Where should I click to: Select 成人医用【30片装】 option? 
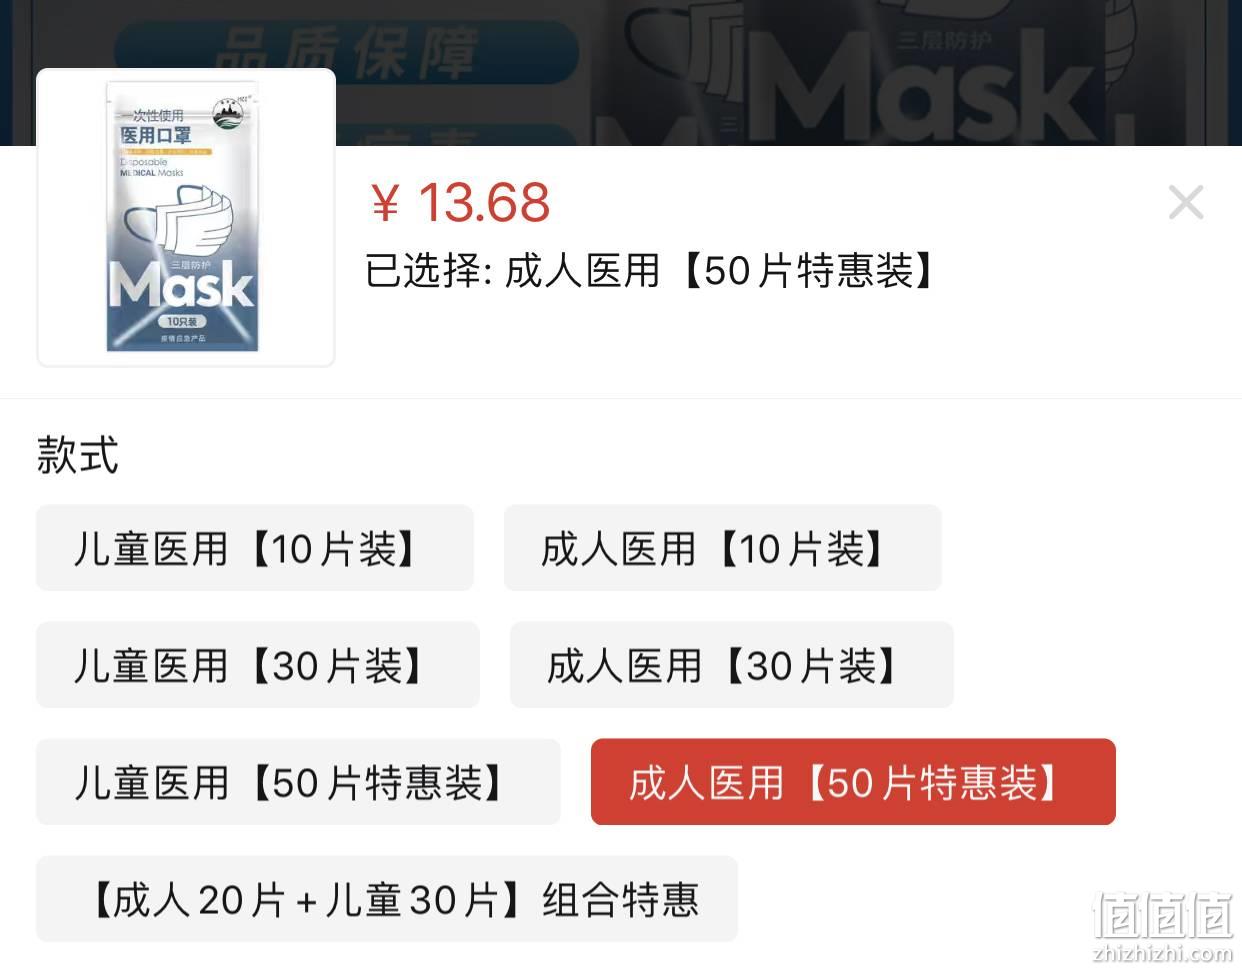click(x=732, y=665)
